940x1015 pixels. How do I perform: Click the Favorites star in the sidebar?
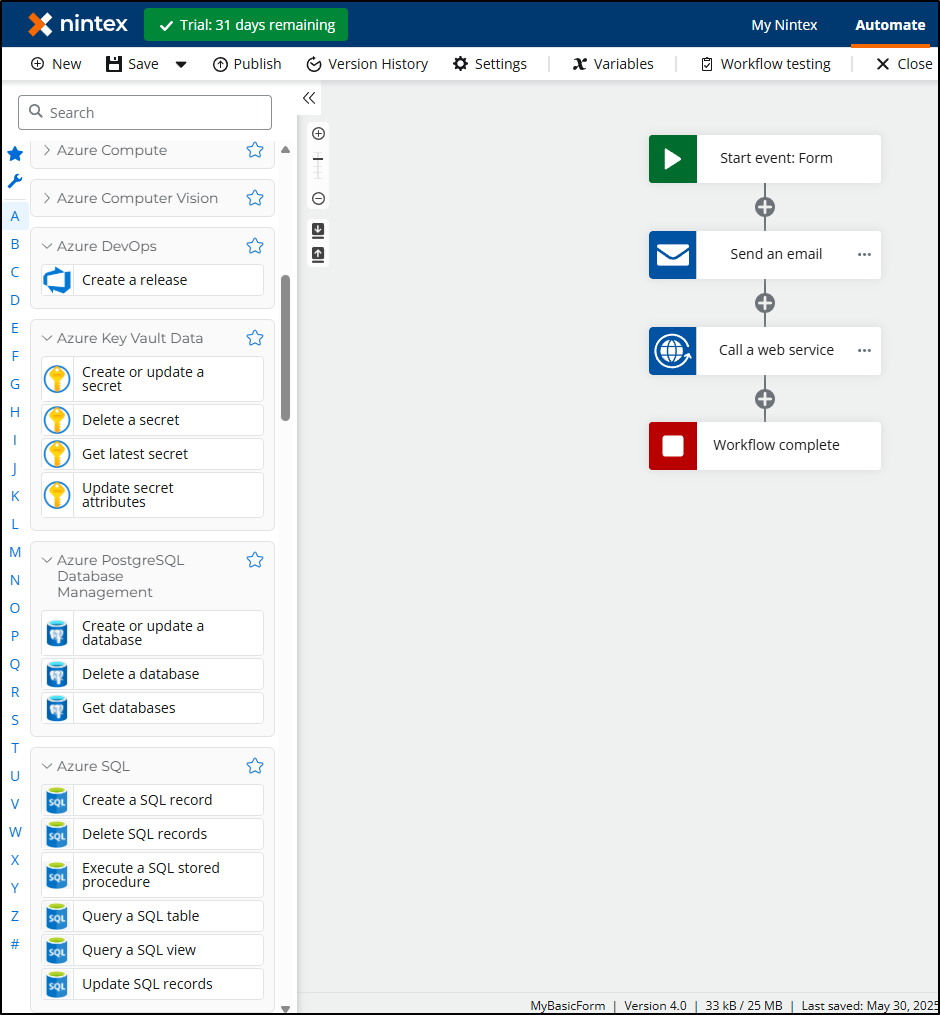tap(15, 153)
